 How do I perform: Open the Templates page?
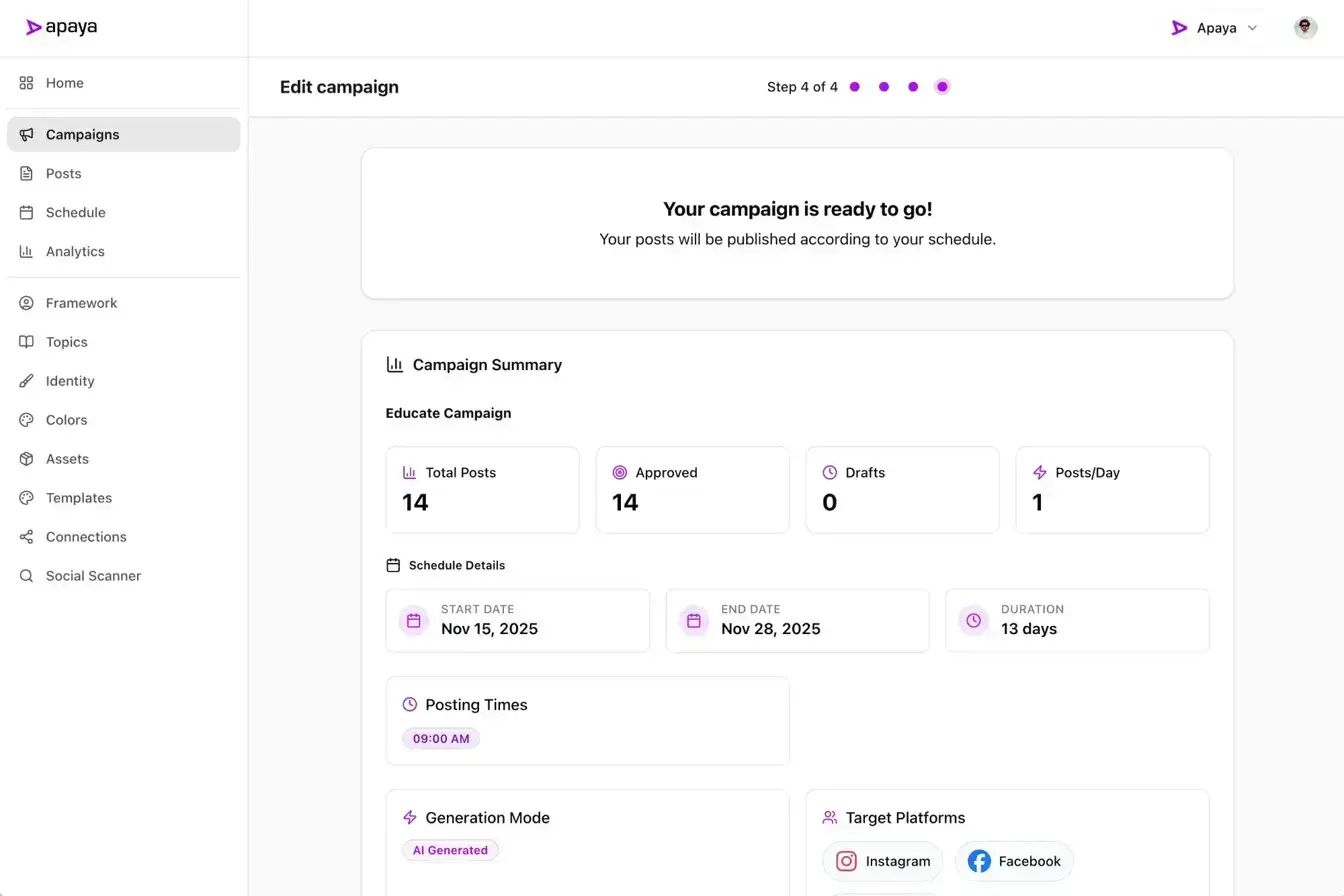[x=78, y=498]
